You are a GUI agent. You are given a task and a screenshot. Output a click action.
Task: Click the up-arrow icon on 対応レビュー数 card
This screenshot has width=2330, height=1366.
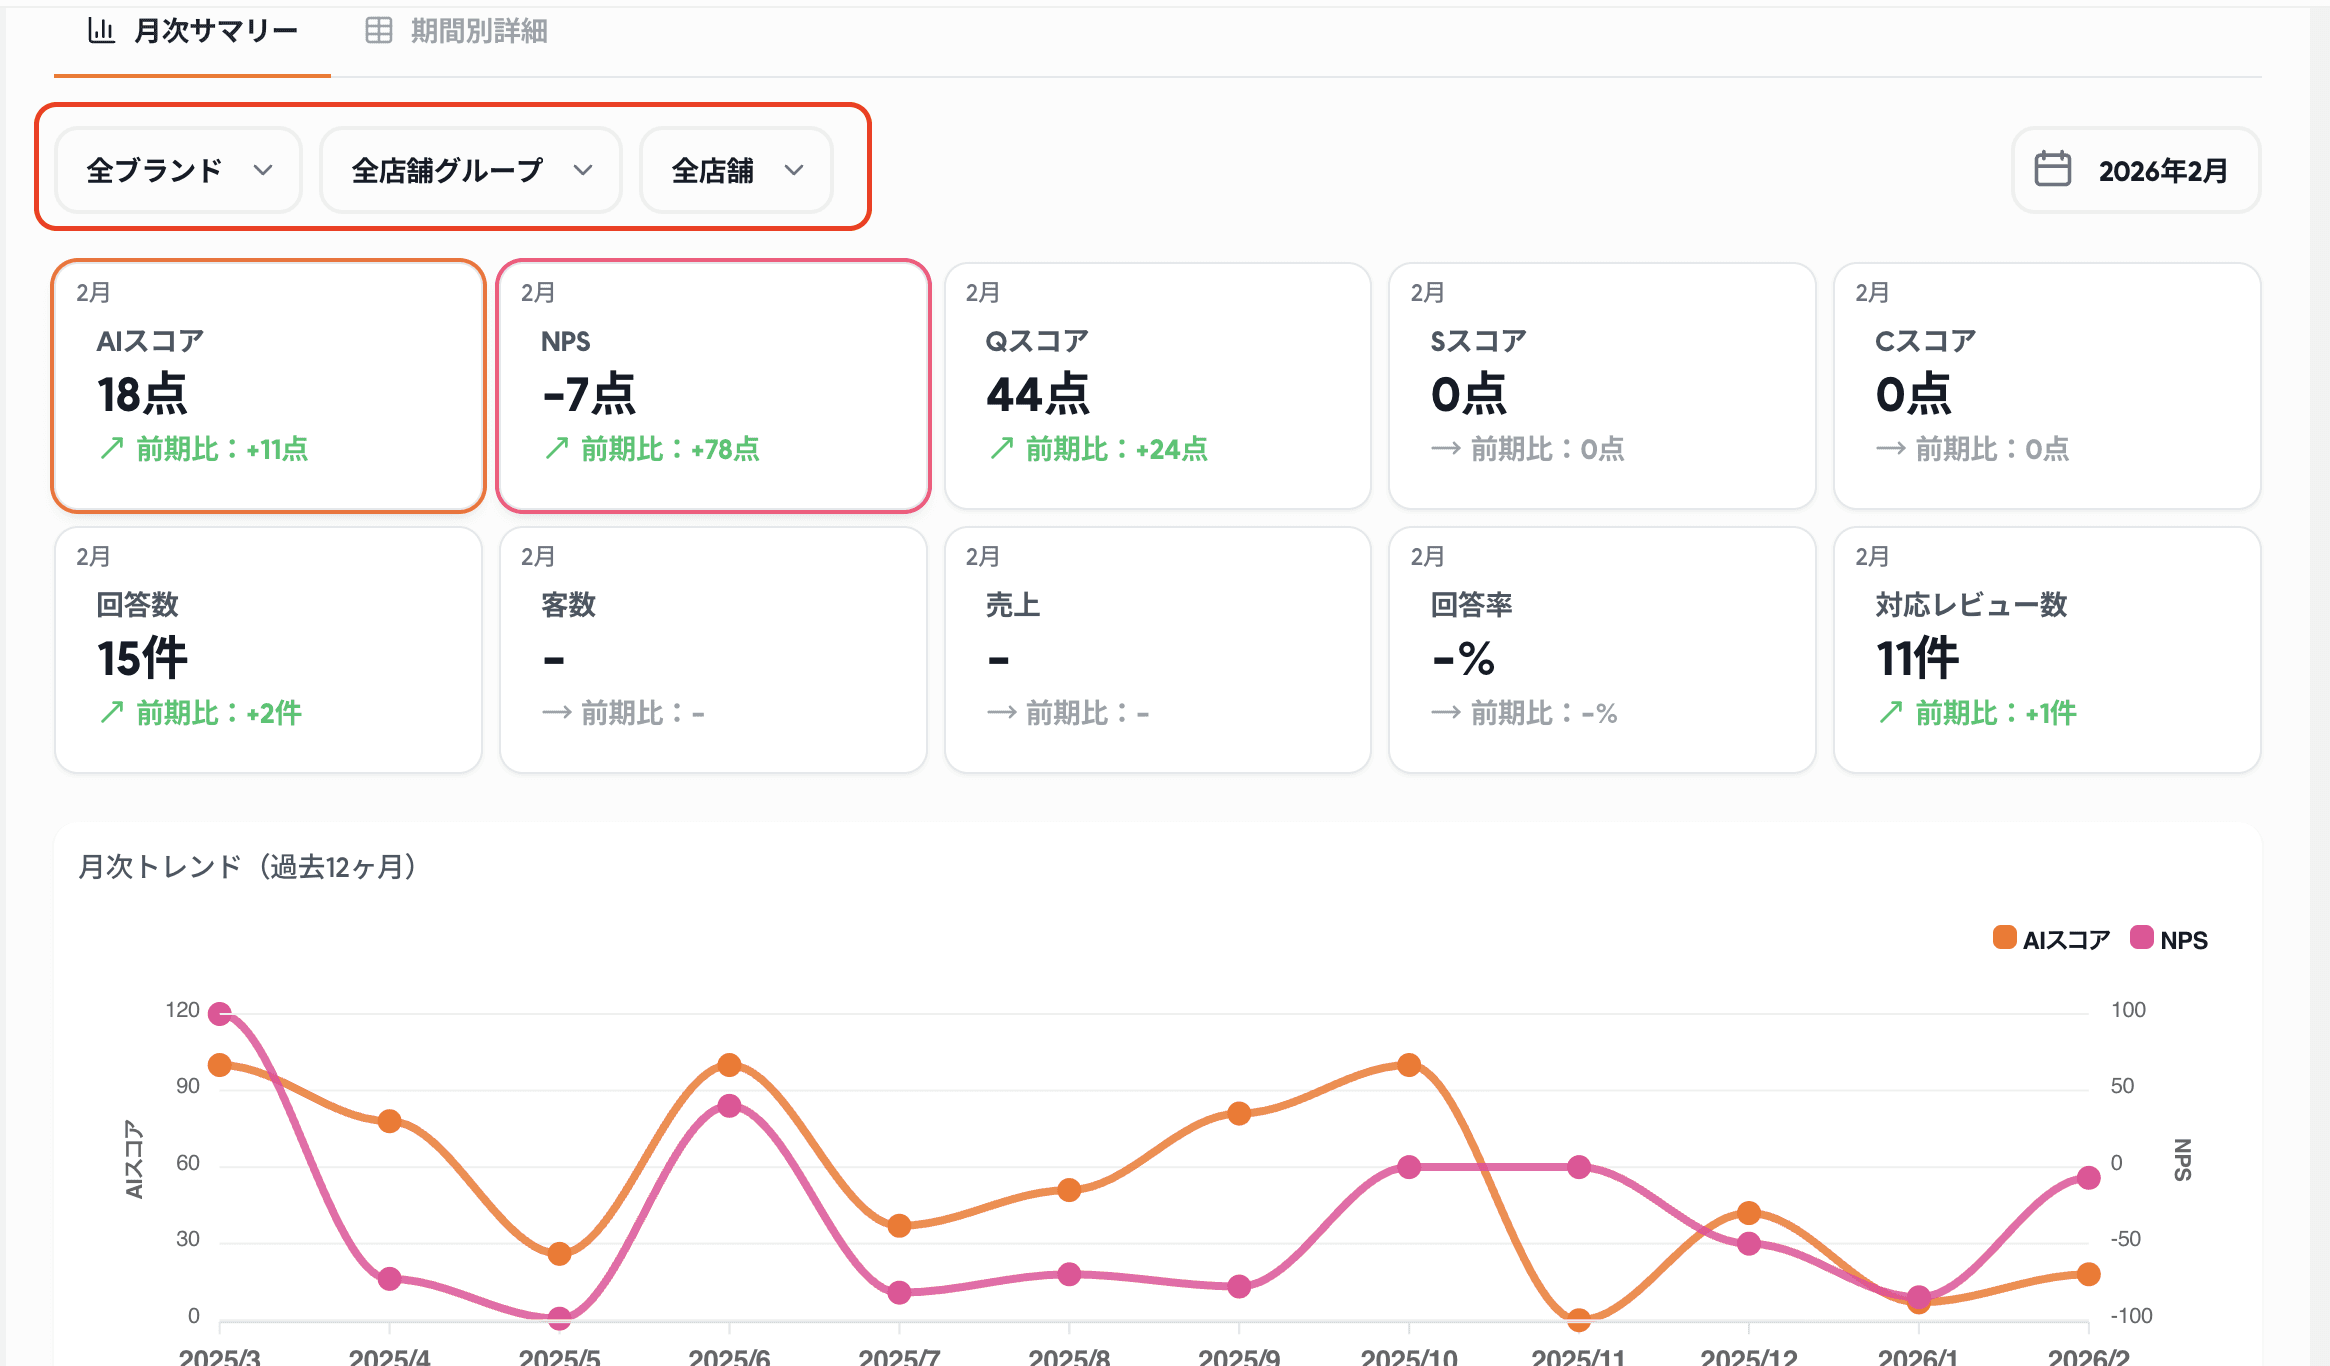[x=1890, y=712]
